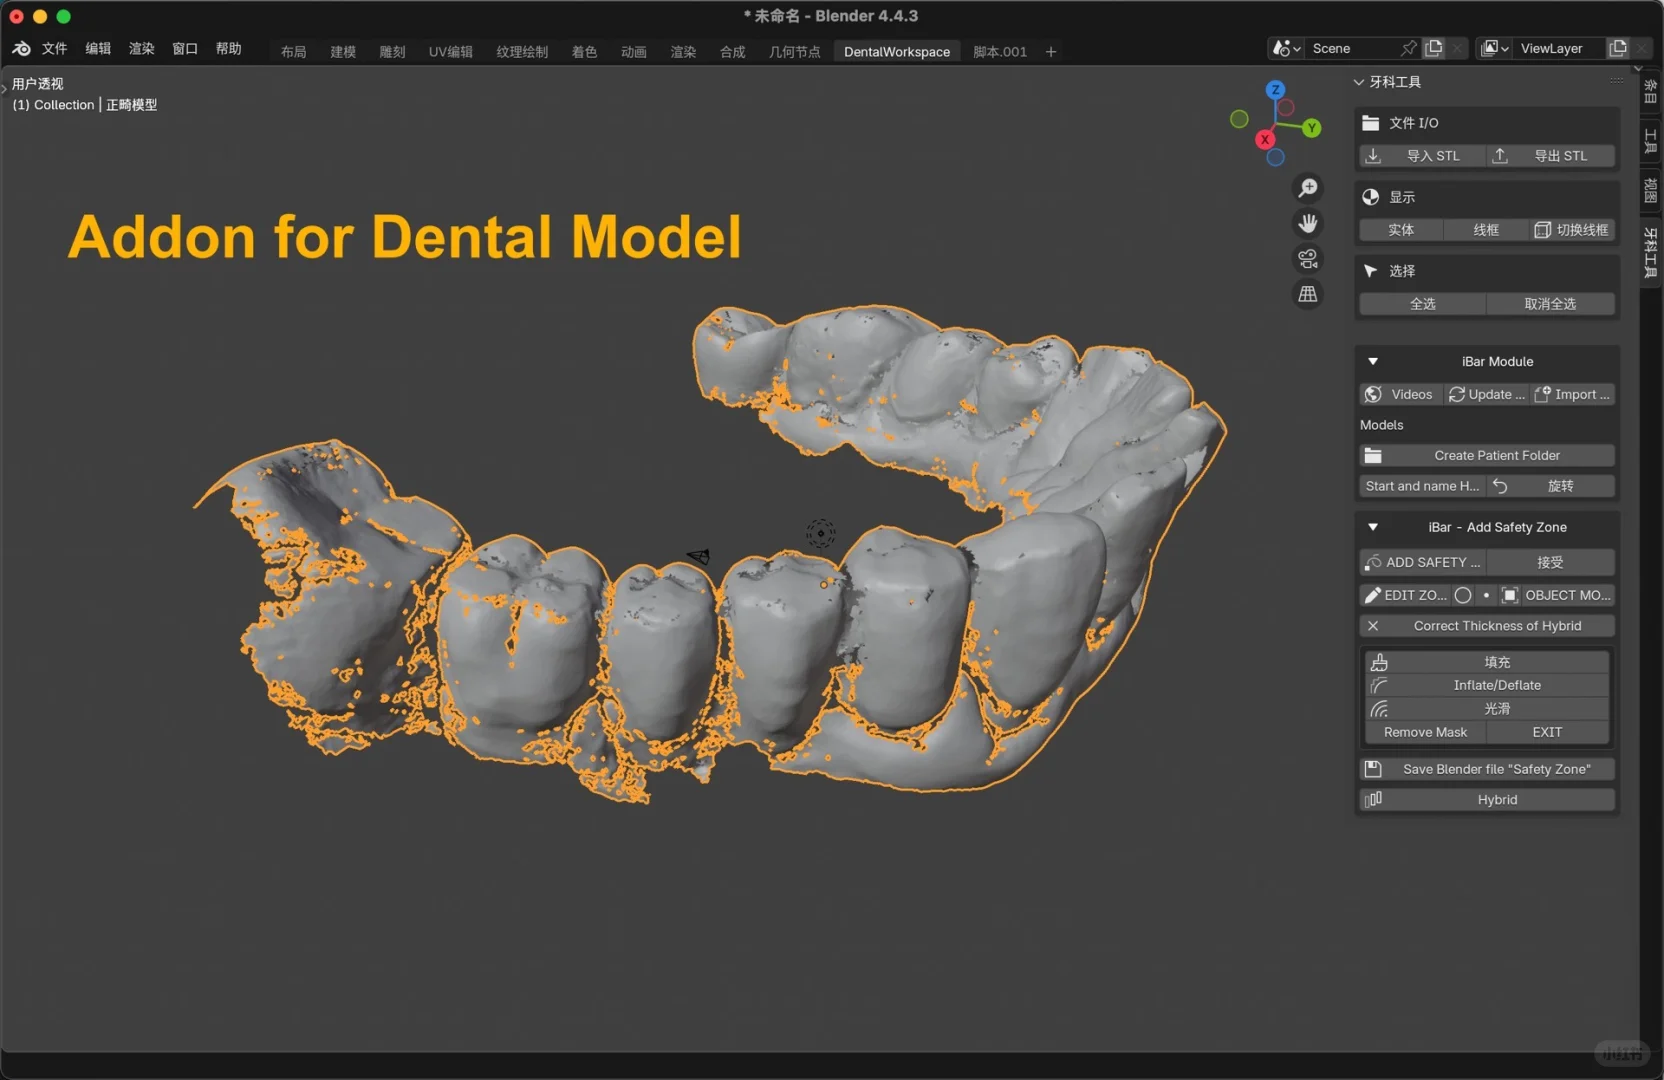Save Blender file "Safety Zone"

pos(1487,770)
